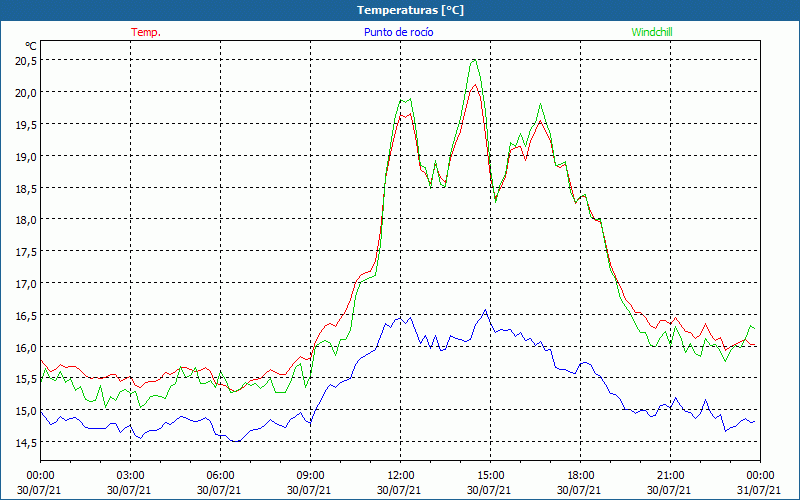Image resolution: width=800 pixels, height=500 pixels.
Task: Click the 19,0 y-axis value
Action: coord(26,157)
